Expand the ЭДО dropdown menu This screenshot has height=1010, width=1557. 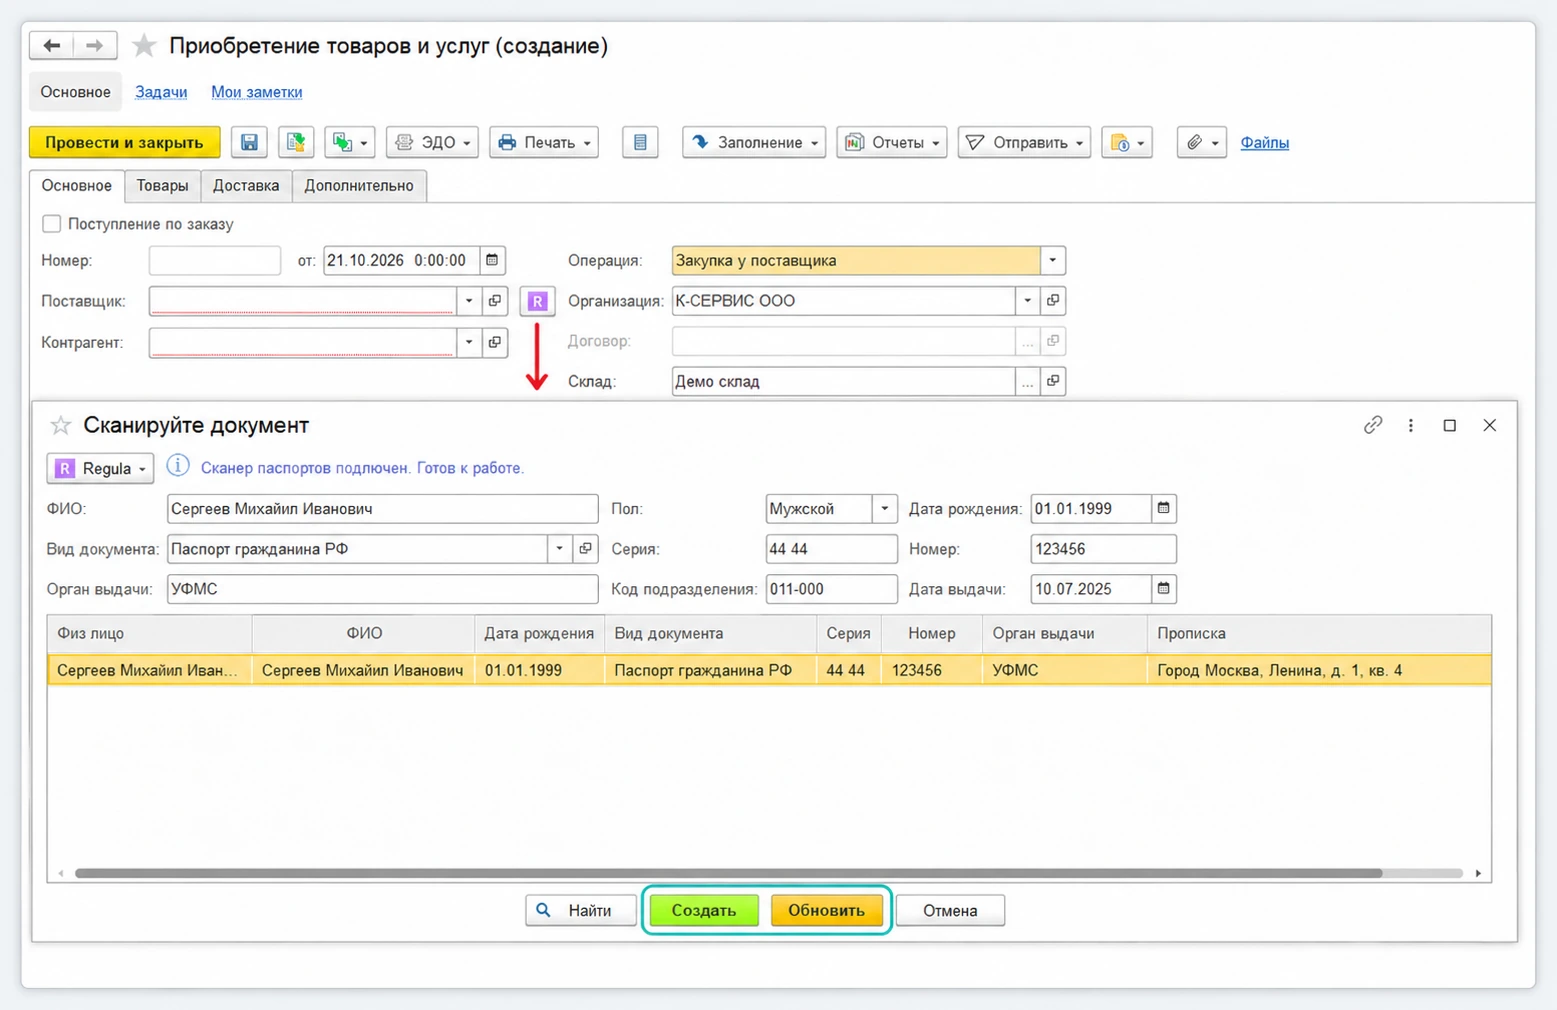click(433, 142)
